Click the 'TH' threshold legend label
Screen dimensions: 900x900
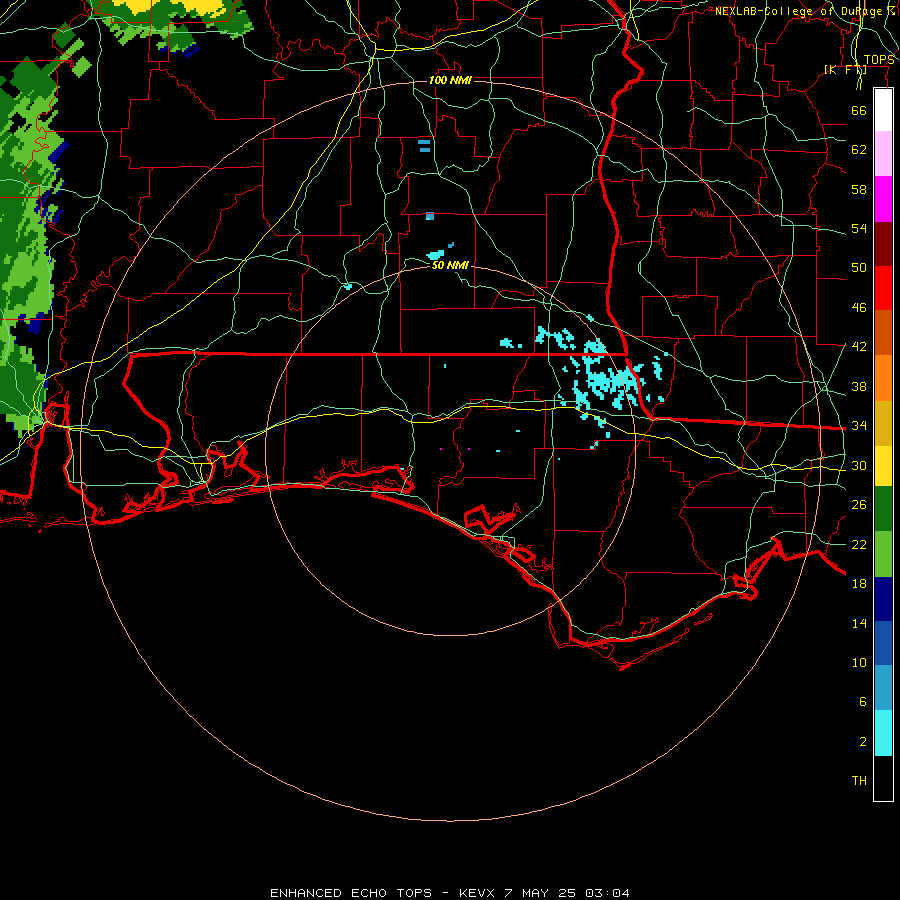pos(859,781)
